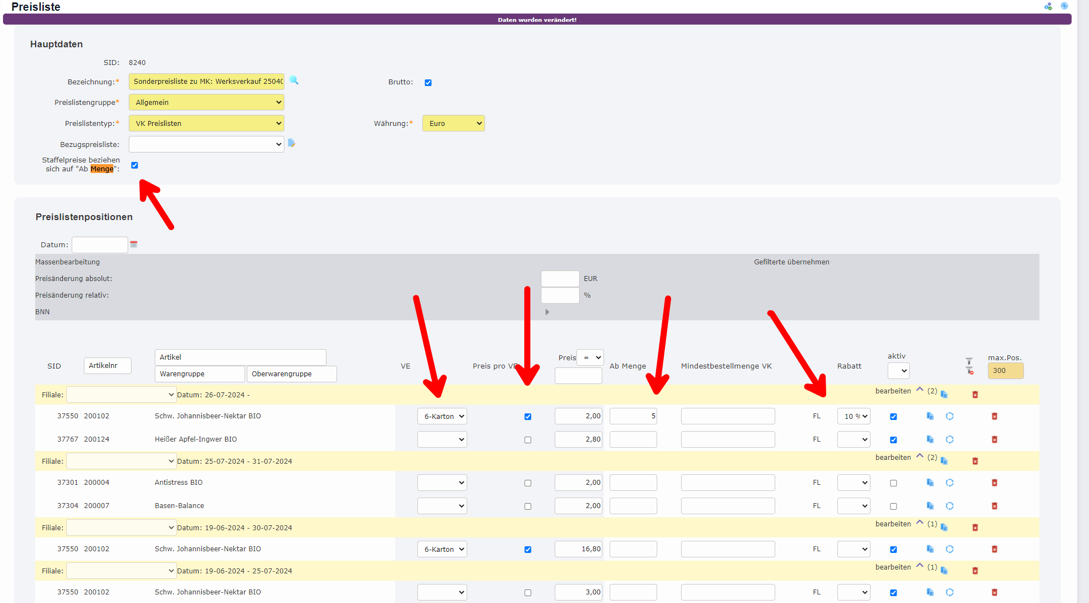Uncheck Staffelpreise beziehen sich auf Ab Menge
The width and height of the screenshot is (1089, 603).
pyautogui.click(x=135, y=166)
